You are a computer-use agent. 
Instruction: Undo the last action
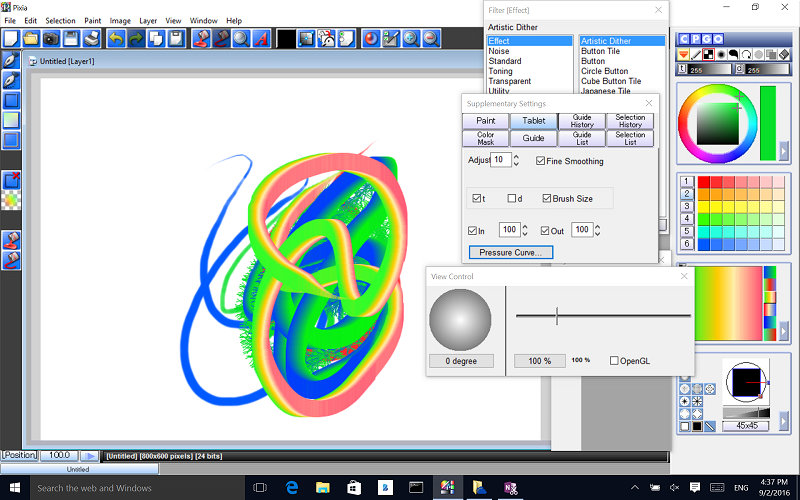116,39
